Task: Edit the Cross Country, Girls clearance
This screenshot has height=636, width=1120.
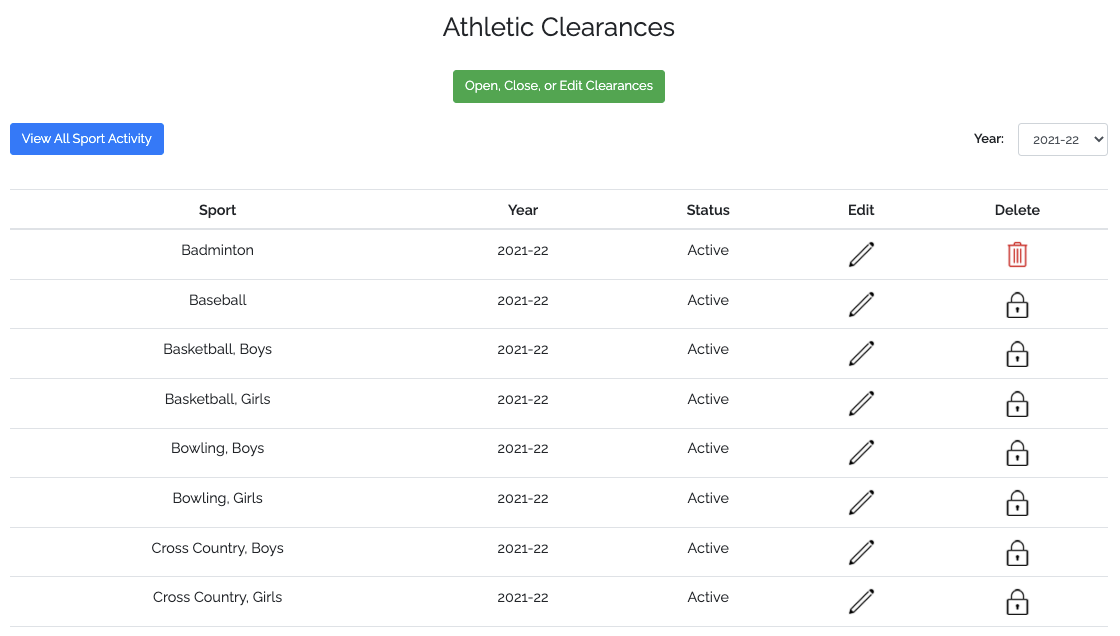Action: pos(861,601)
